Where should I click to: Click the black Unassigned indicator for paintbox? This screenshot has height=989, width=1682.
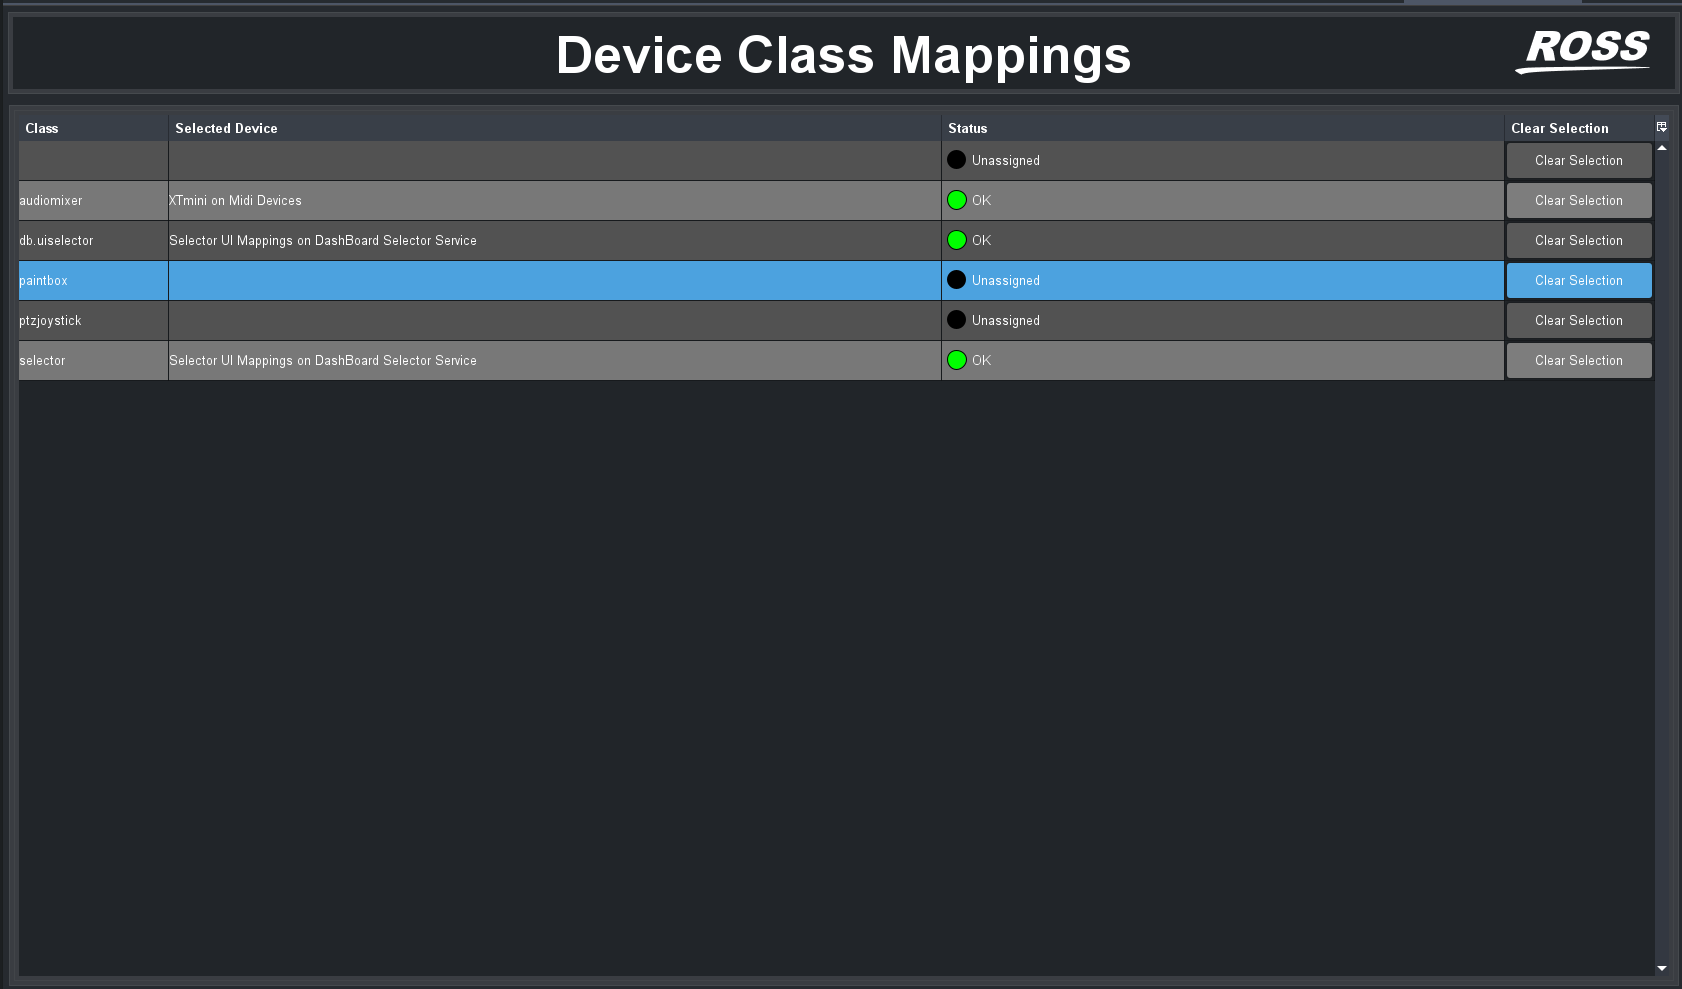[957, 280]
